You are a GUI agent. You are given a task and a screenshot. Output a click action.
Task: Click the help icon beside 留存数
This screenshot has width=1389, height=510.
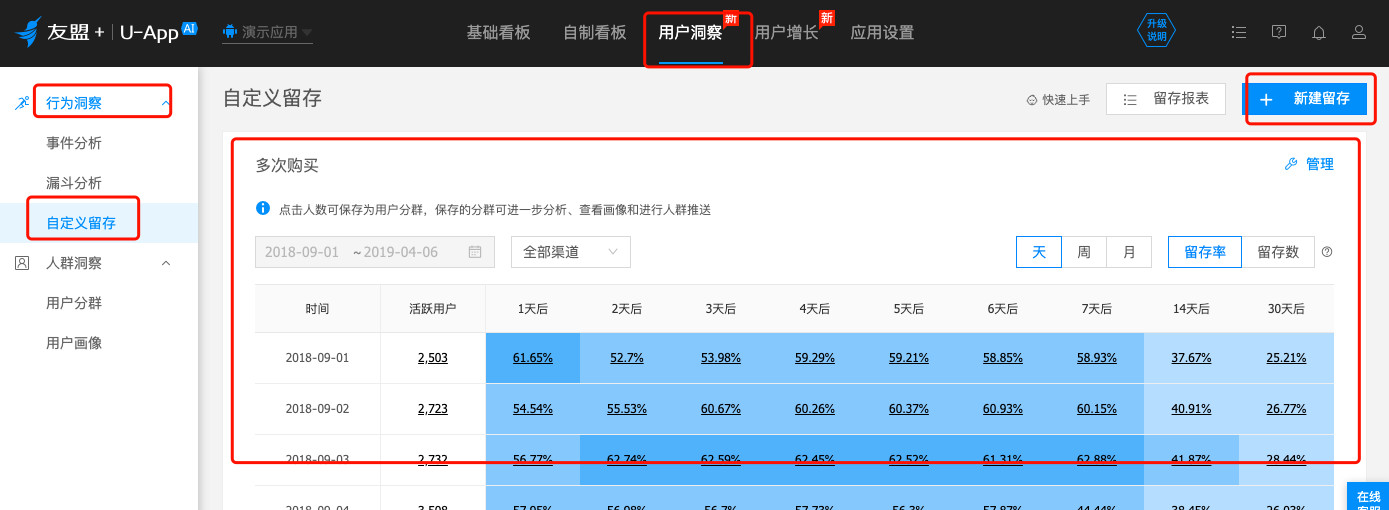click(x=1327, y=252)
